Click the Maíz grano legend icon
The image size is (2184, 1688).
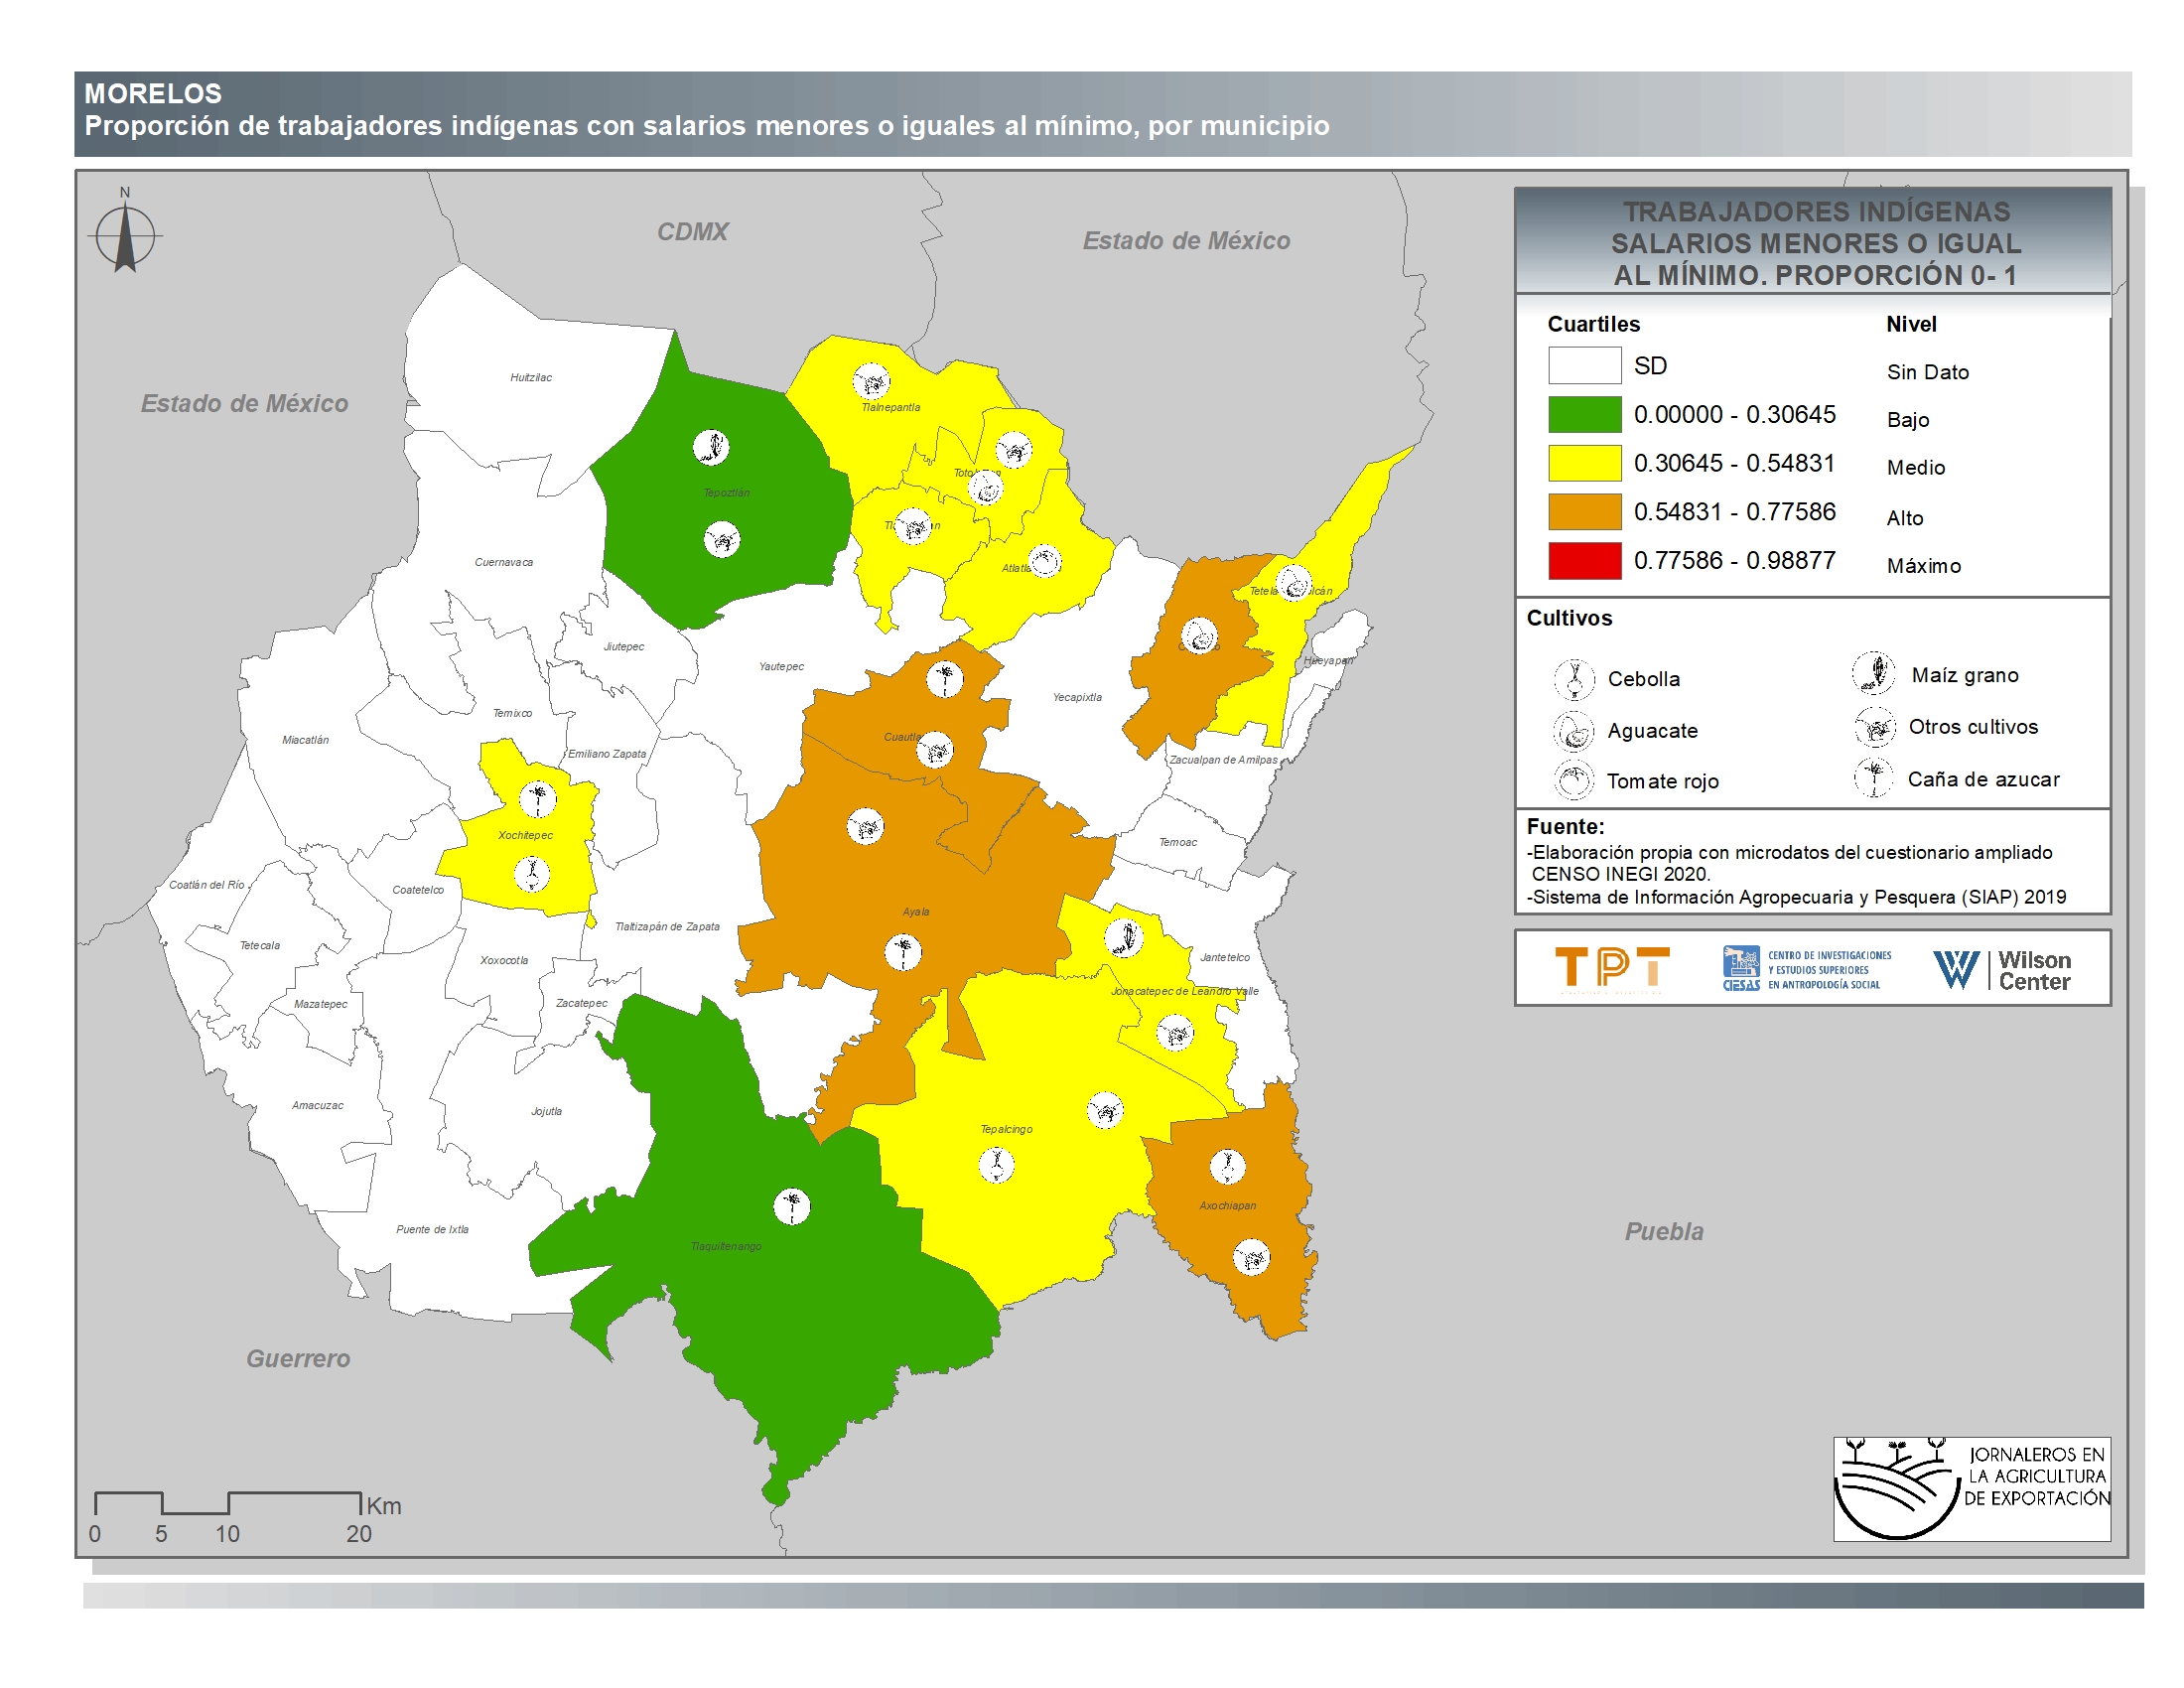1873,673
